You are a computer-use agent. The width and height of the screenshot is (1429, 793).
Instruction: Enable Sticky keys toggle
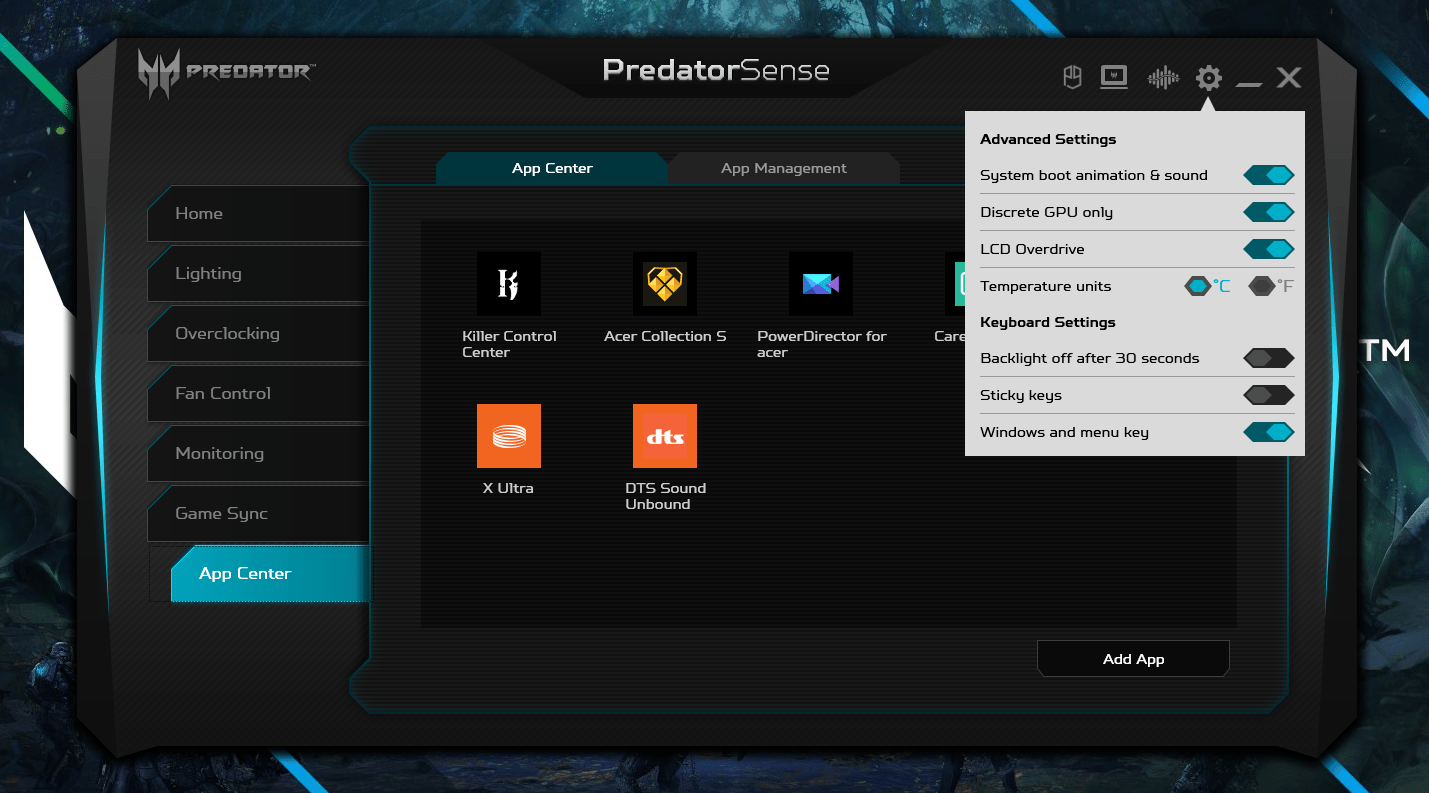click(x=1268, y=395)
